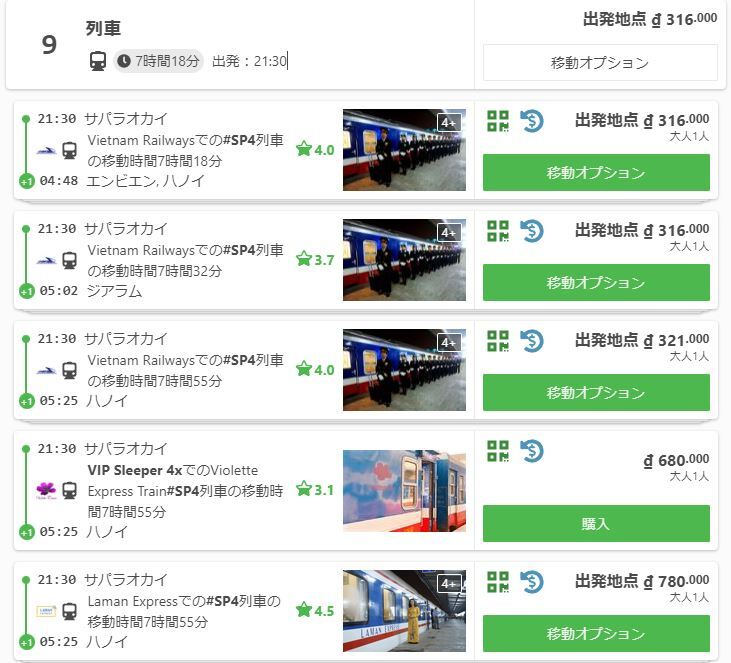
Task: Click 4.5 star rating on Laman Express
Action: (315, 611)
